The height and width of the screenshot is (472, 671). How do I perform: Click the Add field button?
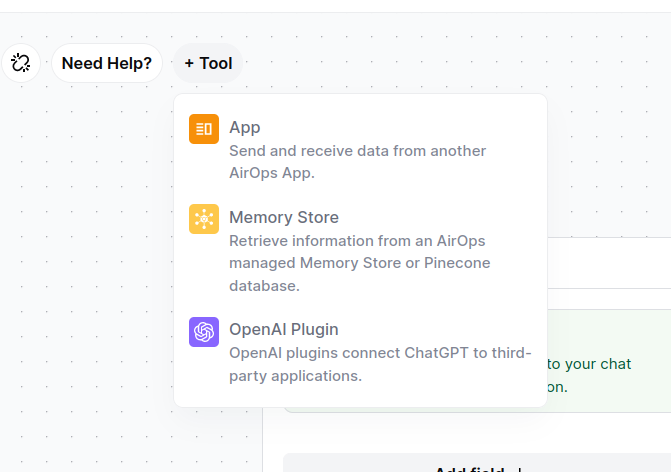[x=477, y=464]
